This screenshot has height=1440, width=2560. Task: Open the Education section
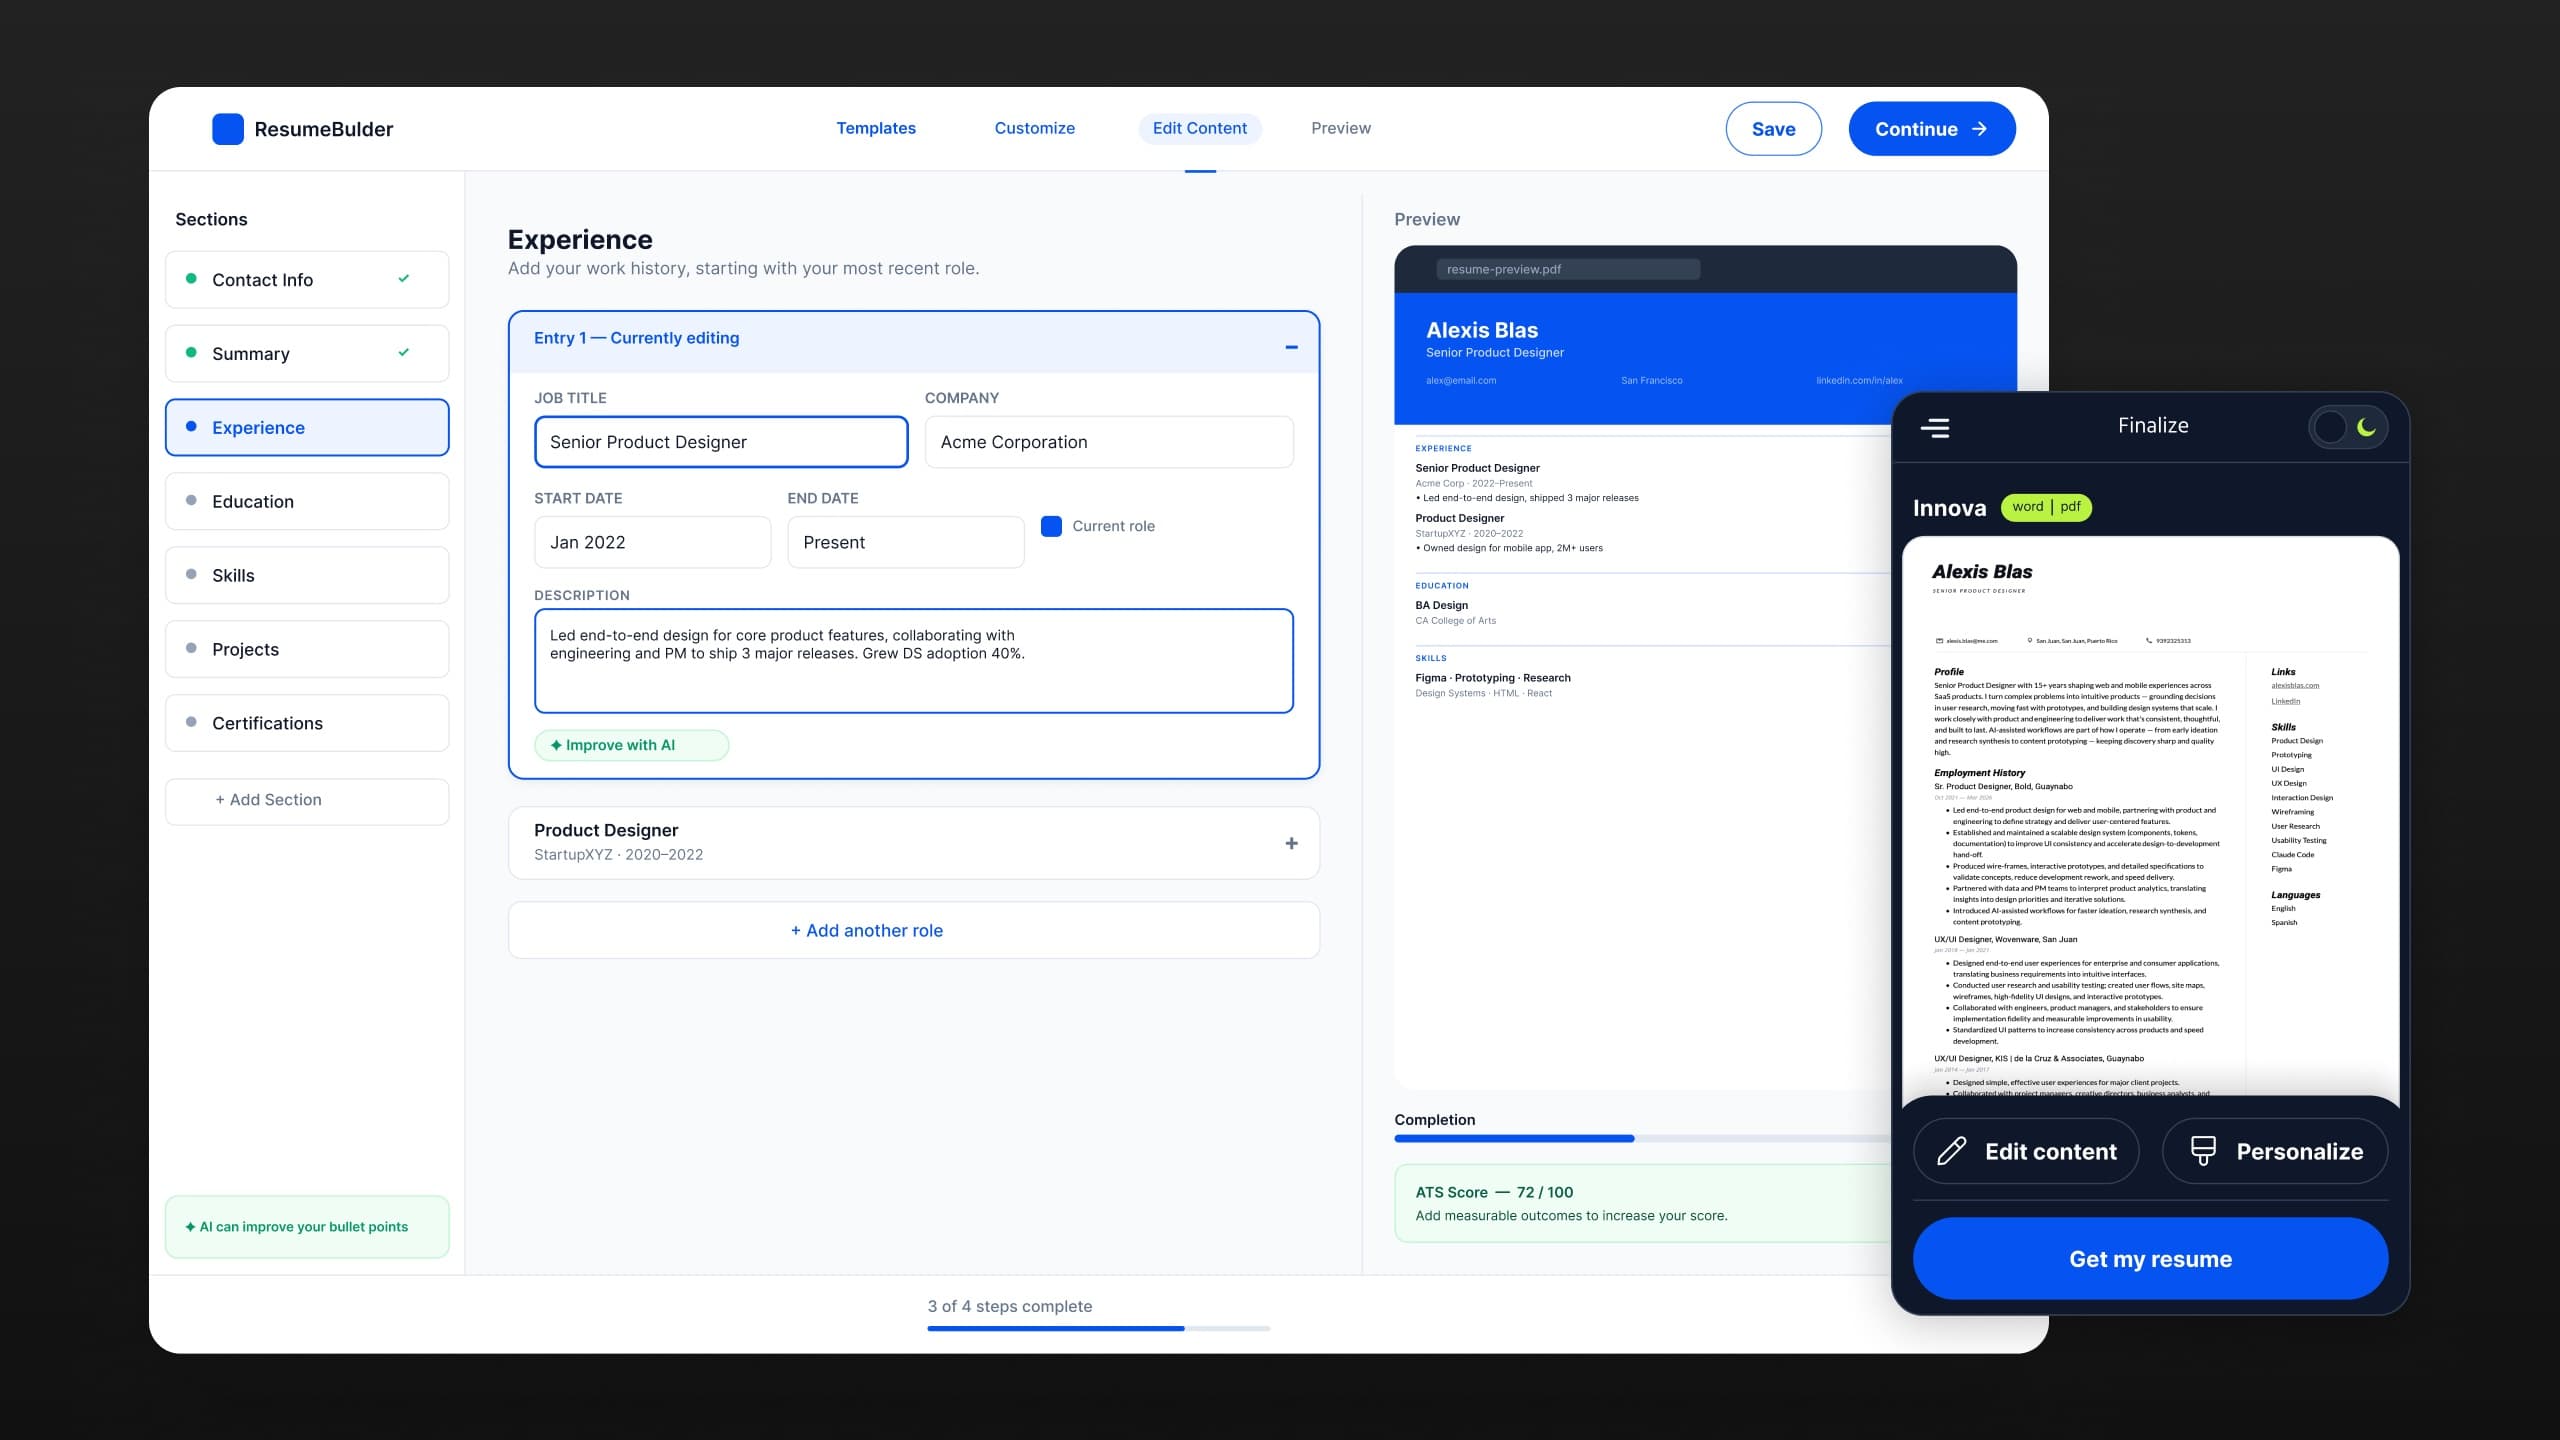(307, 501)
